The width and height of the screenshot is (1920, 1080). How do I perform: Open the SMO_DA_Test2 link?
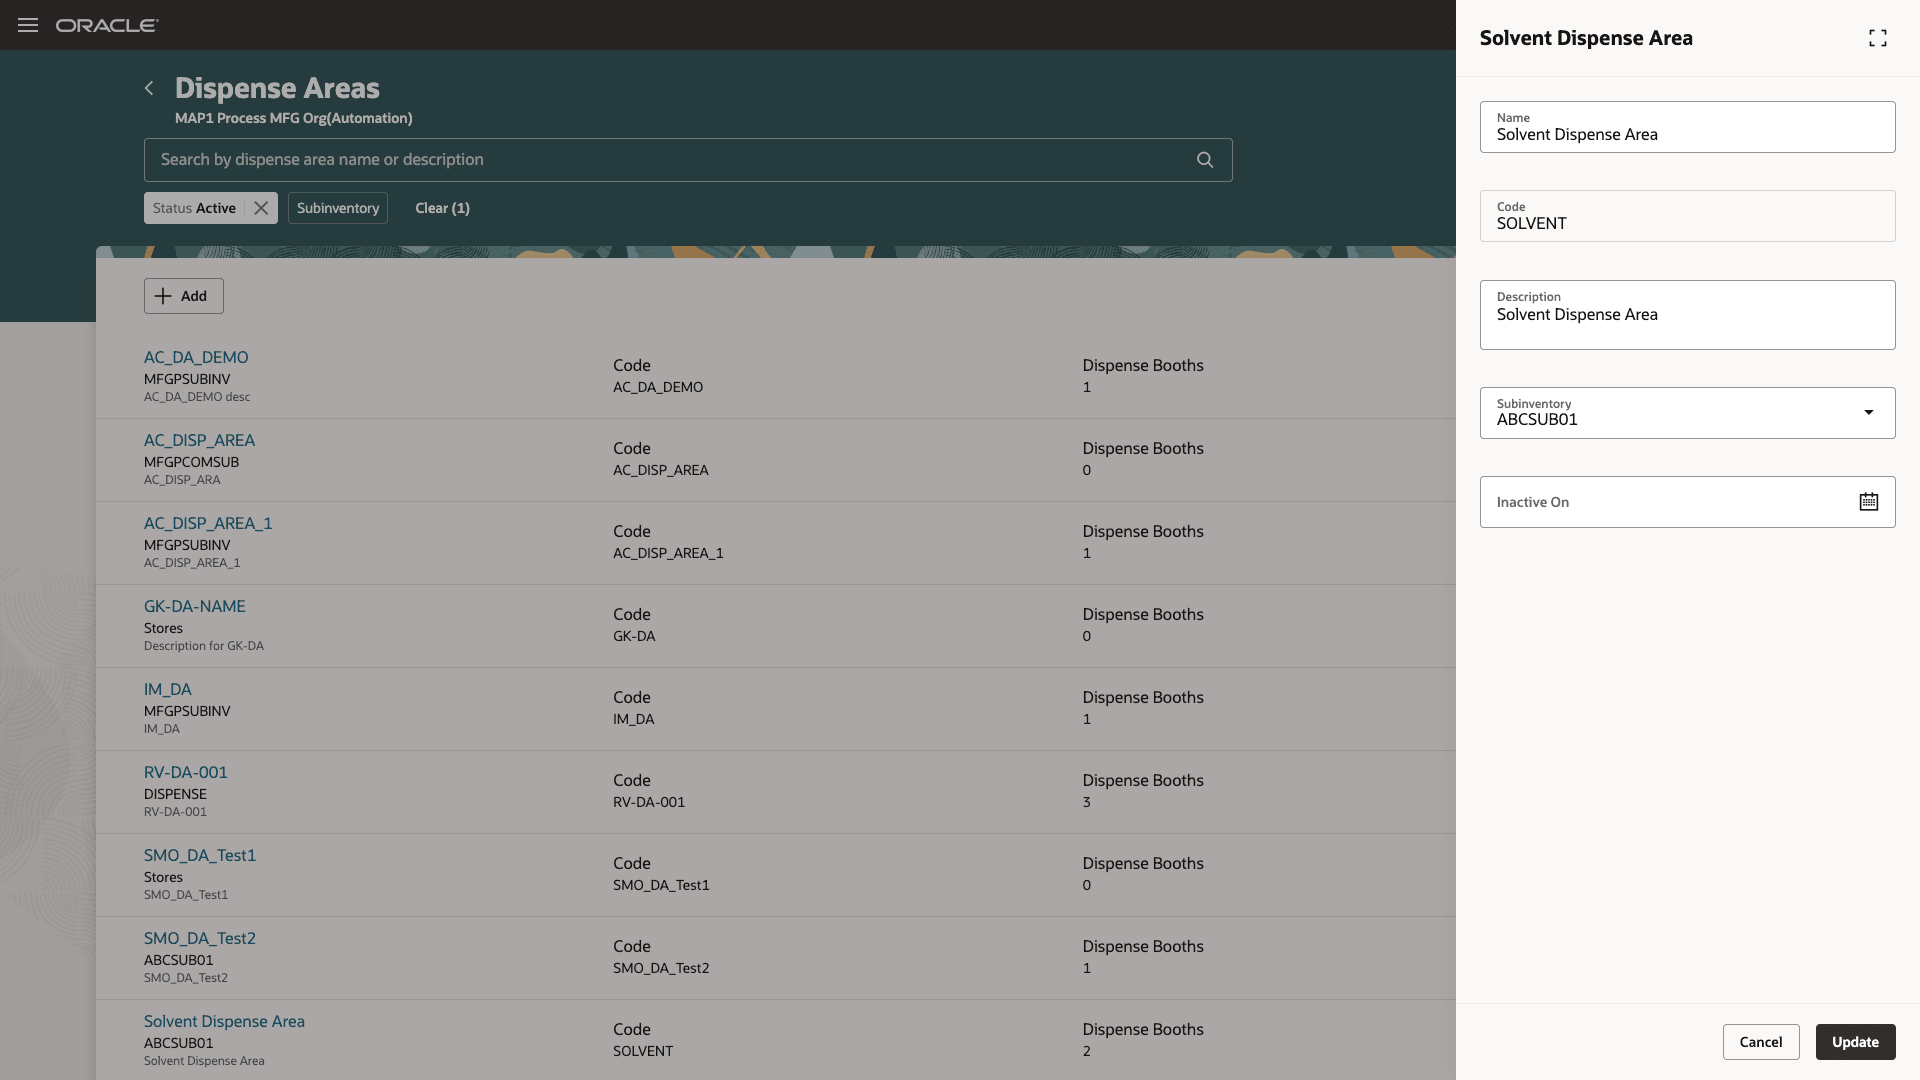[x=200, y=938]
